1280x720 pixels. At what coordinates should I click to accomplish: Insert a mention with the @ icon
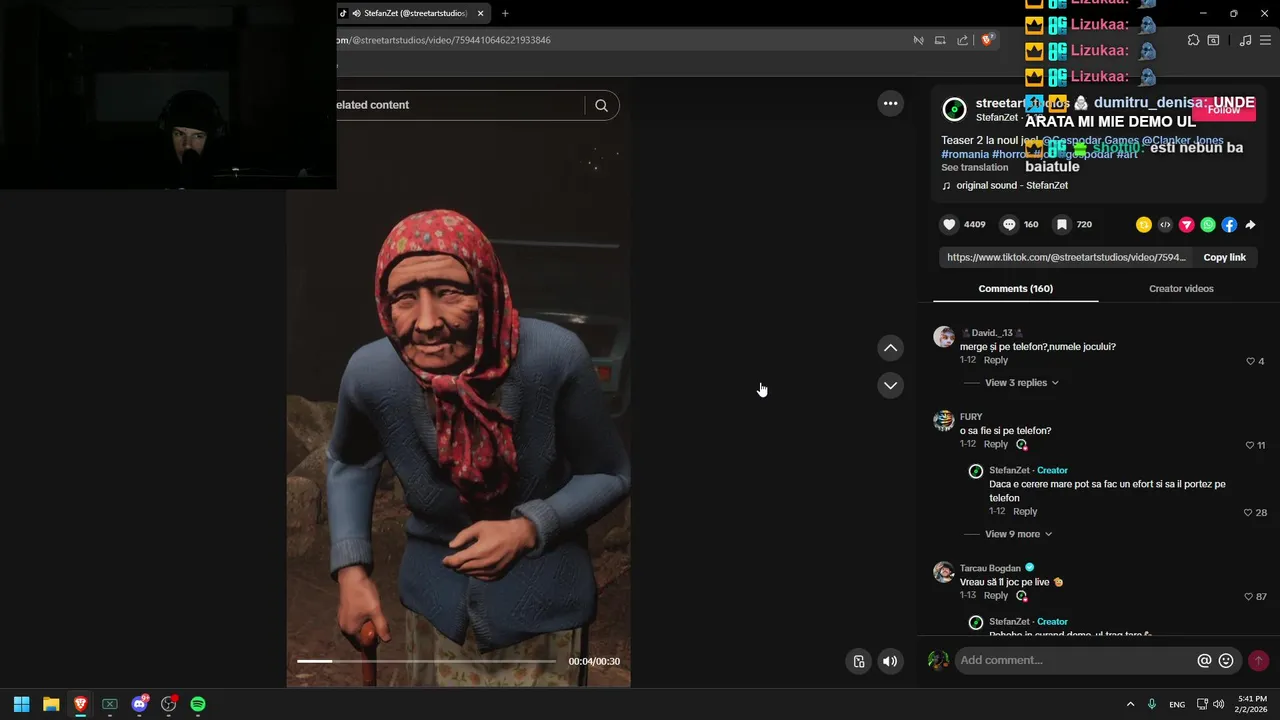coord(1204,661)
